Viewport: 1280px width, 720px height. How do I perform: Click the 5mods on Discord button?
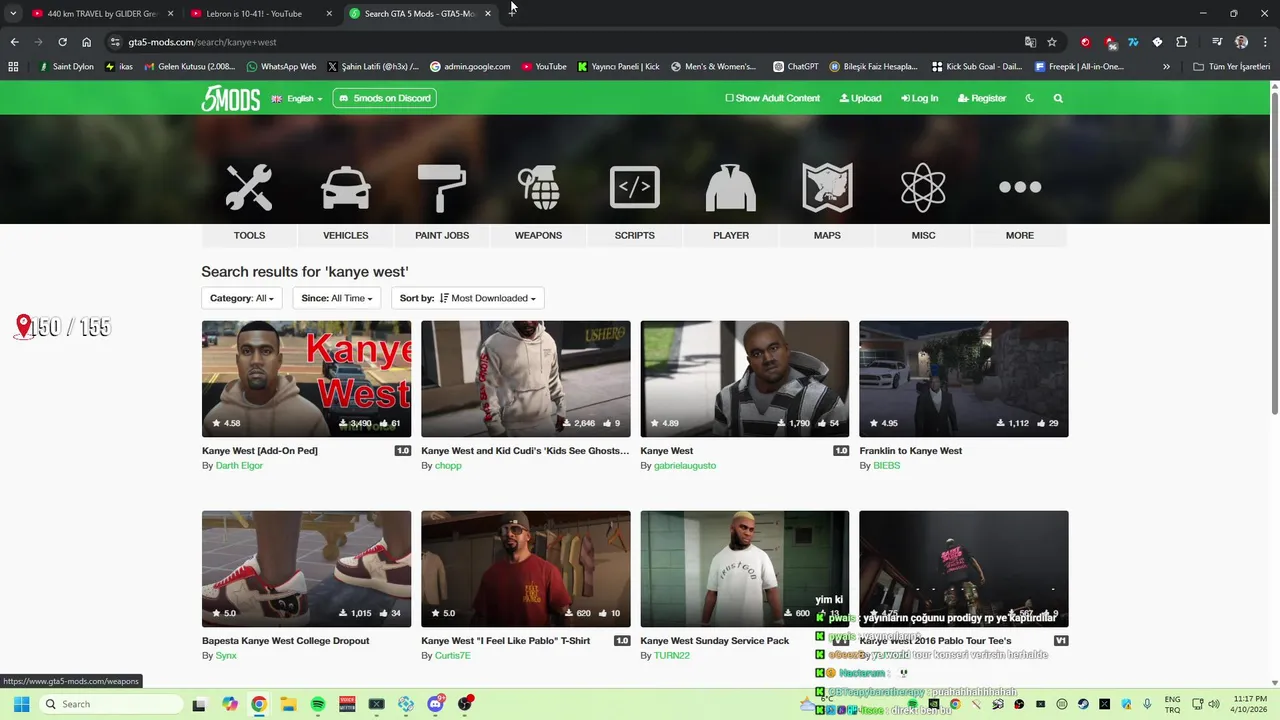385,98
